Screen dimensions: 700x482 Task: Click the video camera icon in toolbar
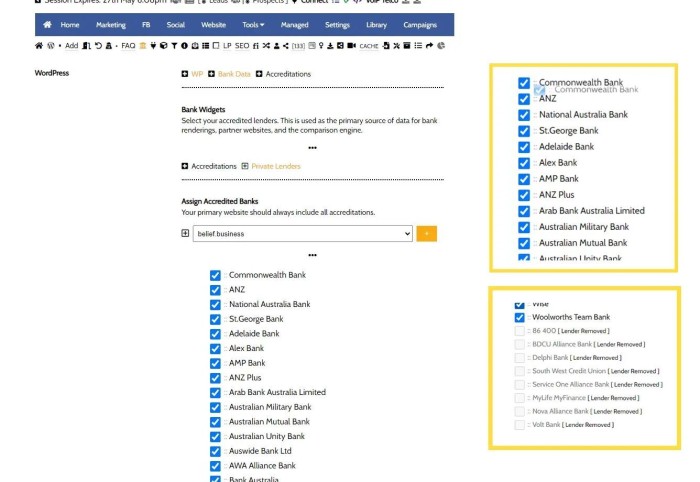350,45
